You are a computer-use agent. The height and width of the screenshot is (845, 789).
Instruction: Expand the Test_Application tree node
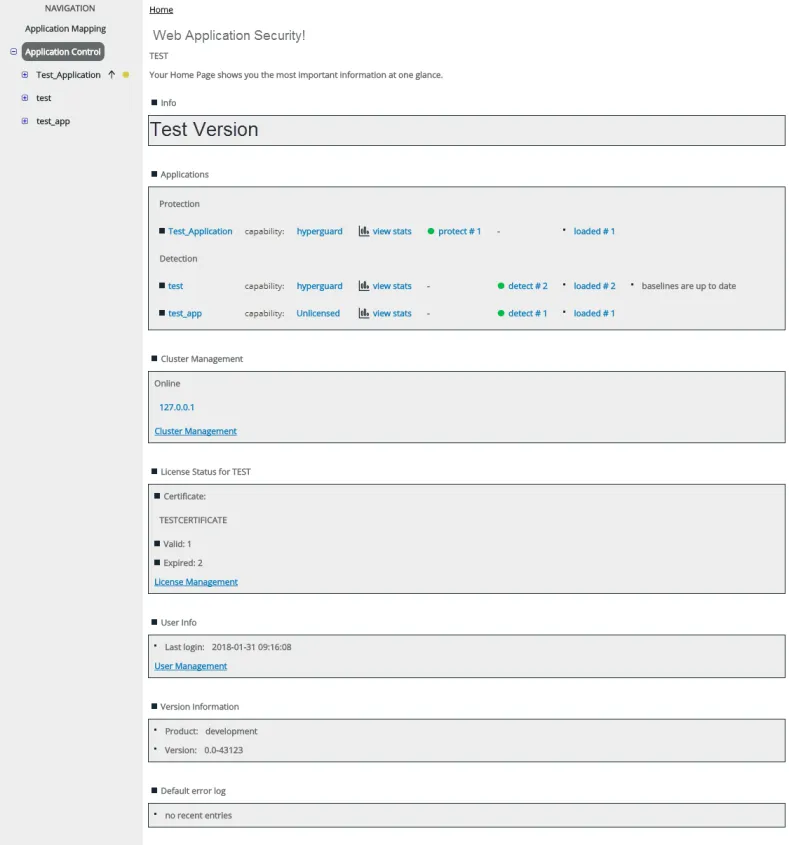point(25,75)
